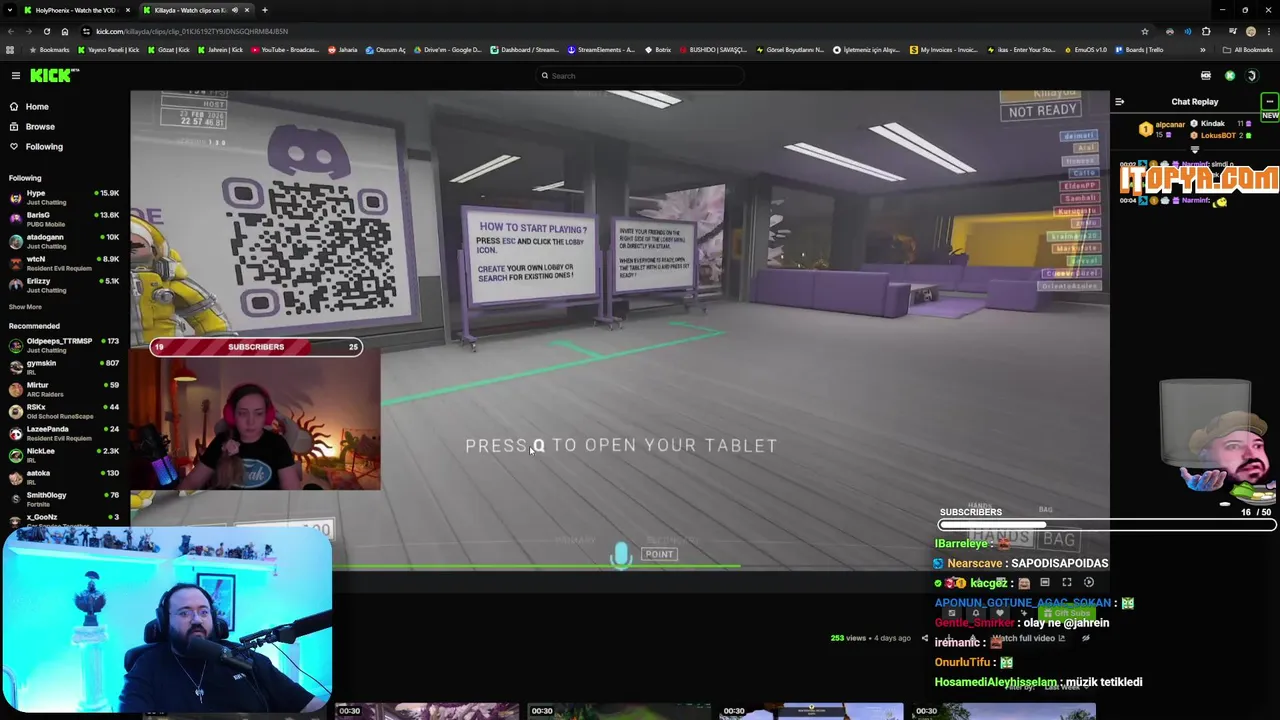Click the Kick wallet icon in header
Viewport: 1280px width, 720px height.
pyautogui.click(x=1206, y=76)
